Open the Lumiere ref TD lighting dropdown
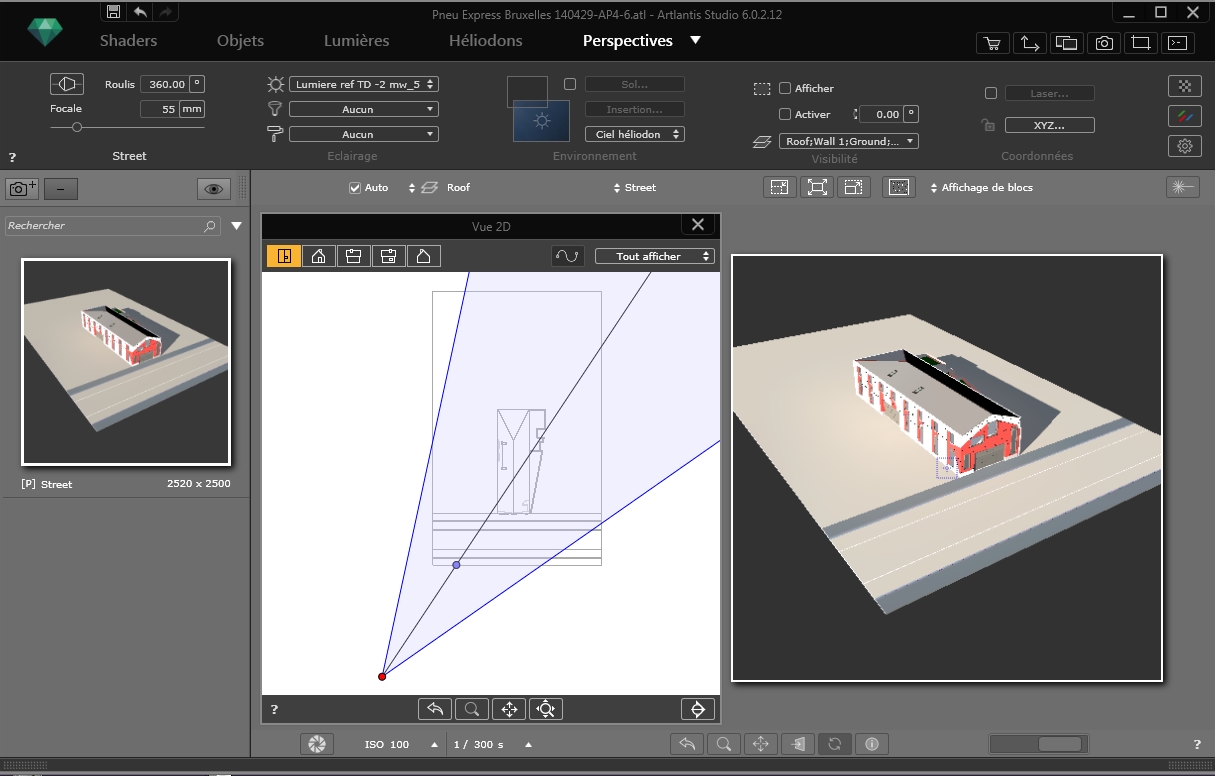The height and width of the screenshot is (776, 1215). [x=364, y=85]
